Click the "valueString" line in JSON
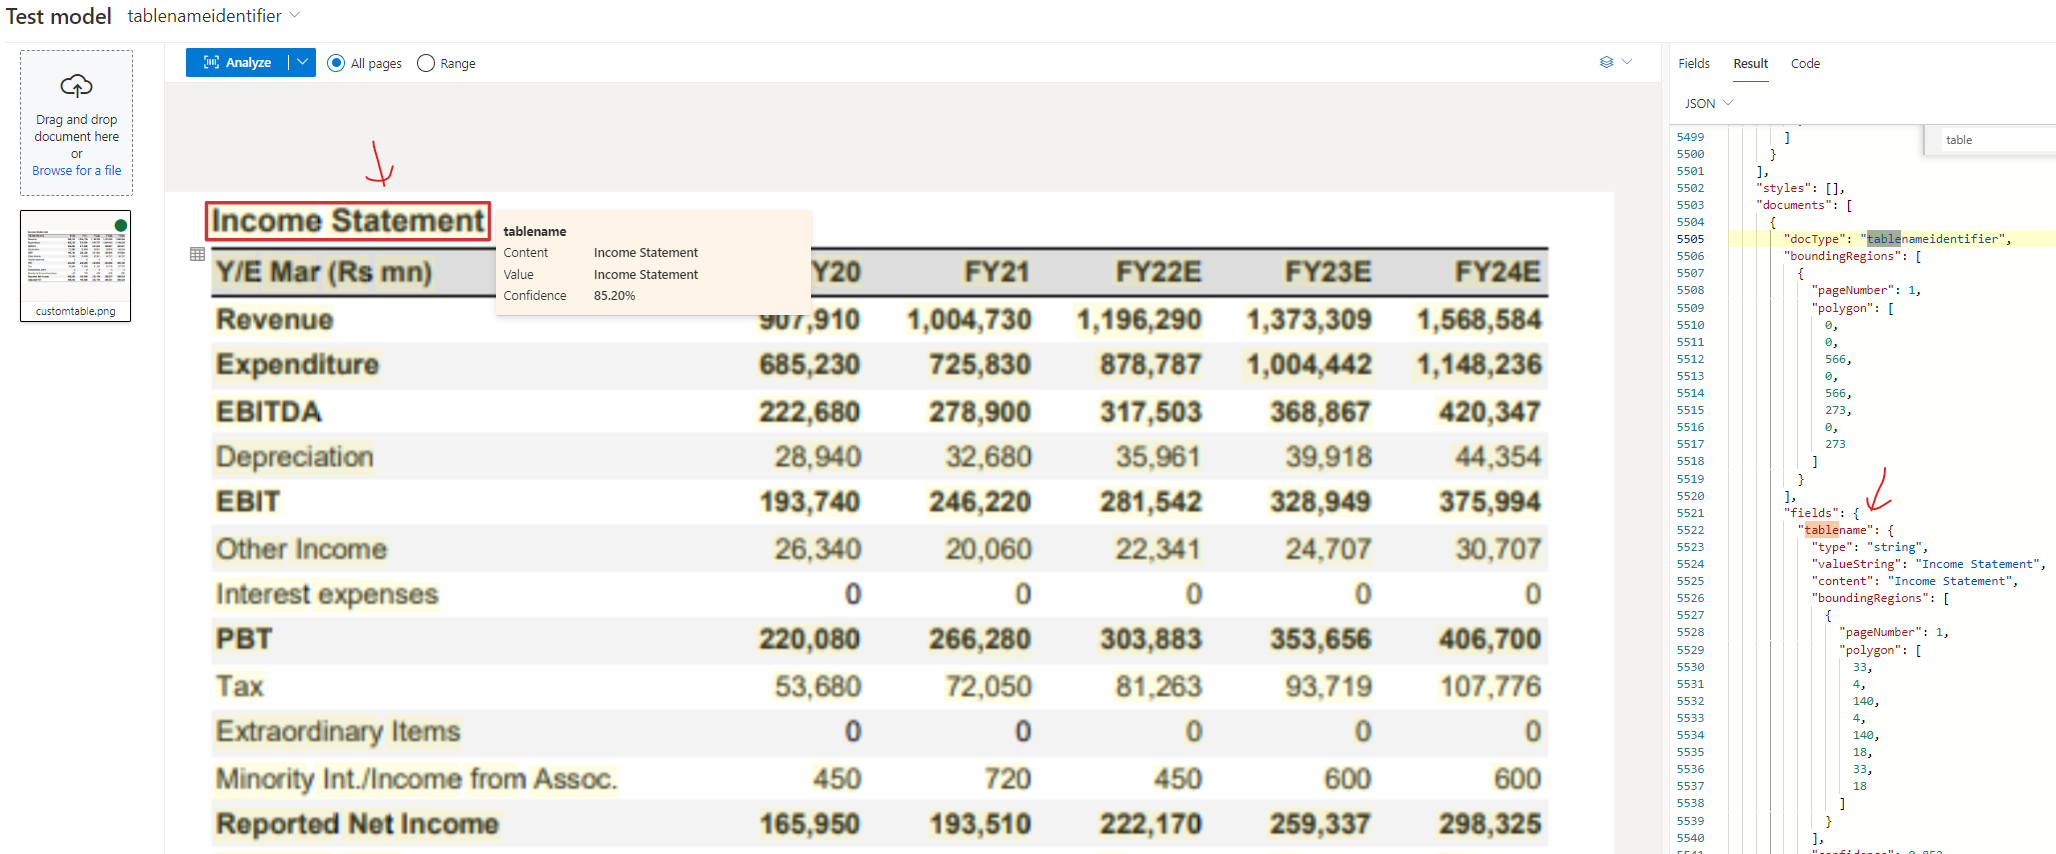Screen dimensions: 2056x854 [1929, 564]
